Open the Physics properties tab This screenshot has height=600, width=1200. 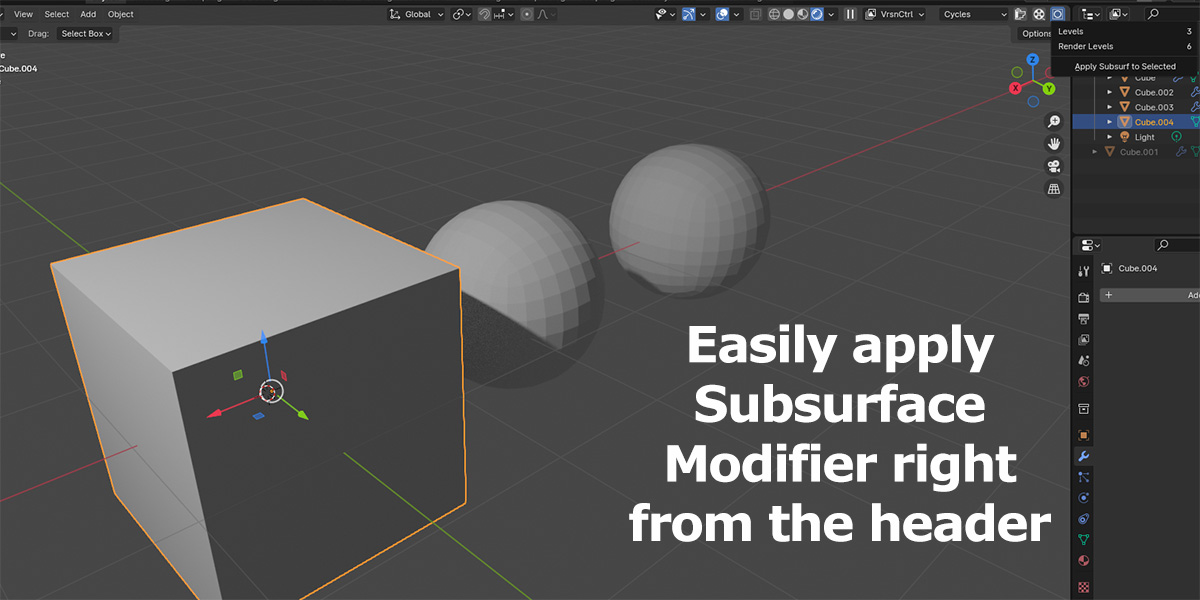(x=1084, y=497)
